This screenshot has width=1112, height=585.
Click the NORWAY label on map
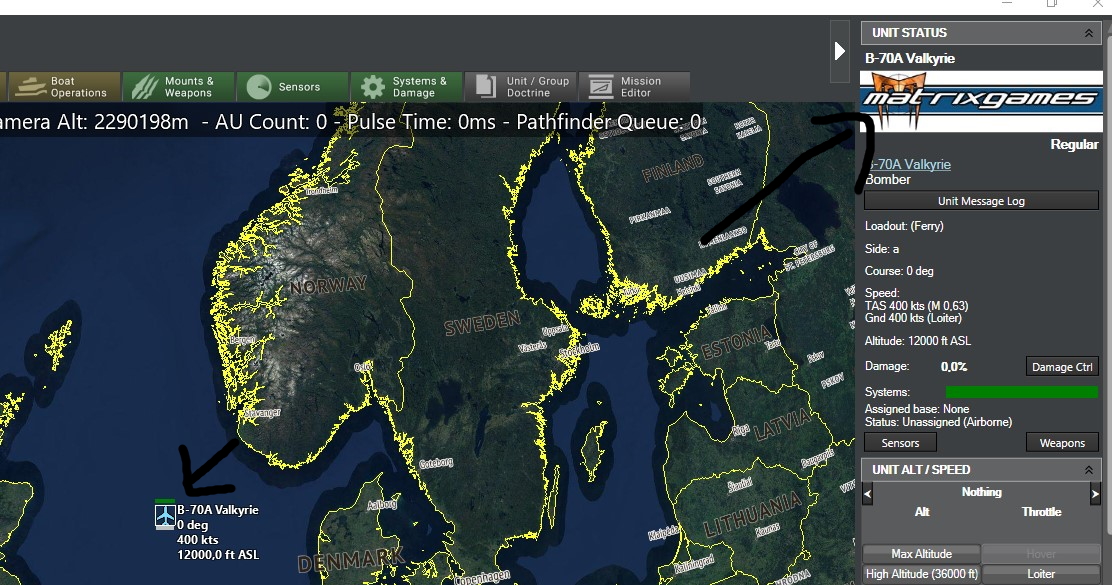tap(328, 286)
